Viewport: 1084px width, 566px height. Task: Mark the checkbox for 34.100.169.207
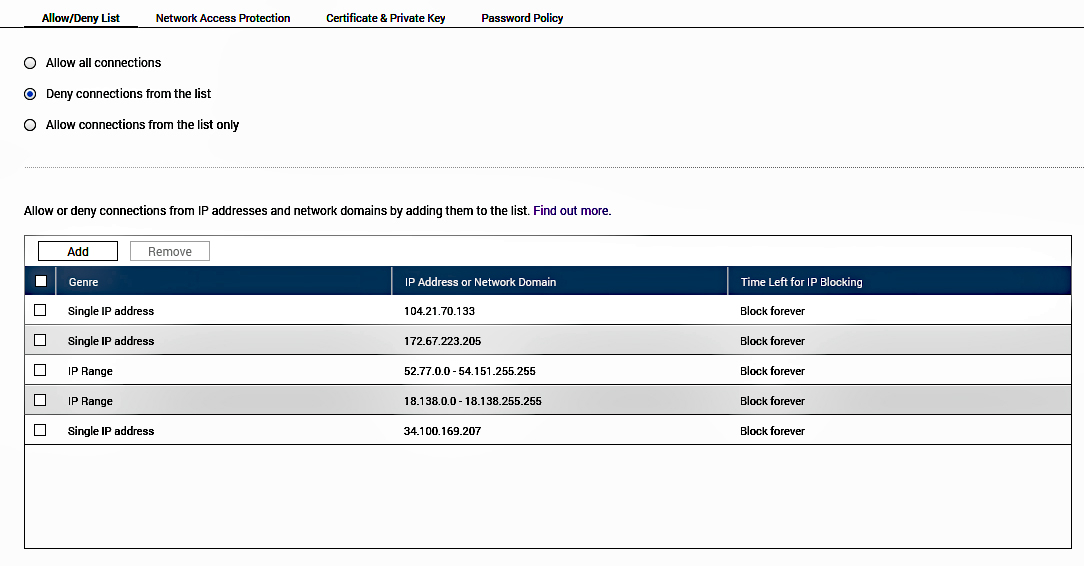(x=40, y=430)
